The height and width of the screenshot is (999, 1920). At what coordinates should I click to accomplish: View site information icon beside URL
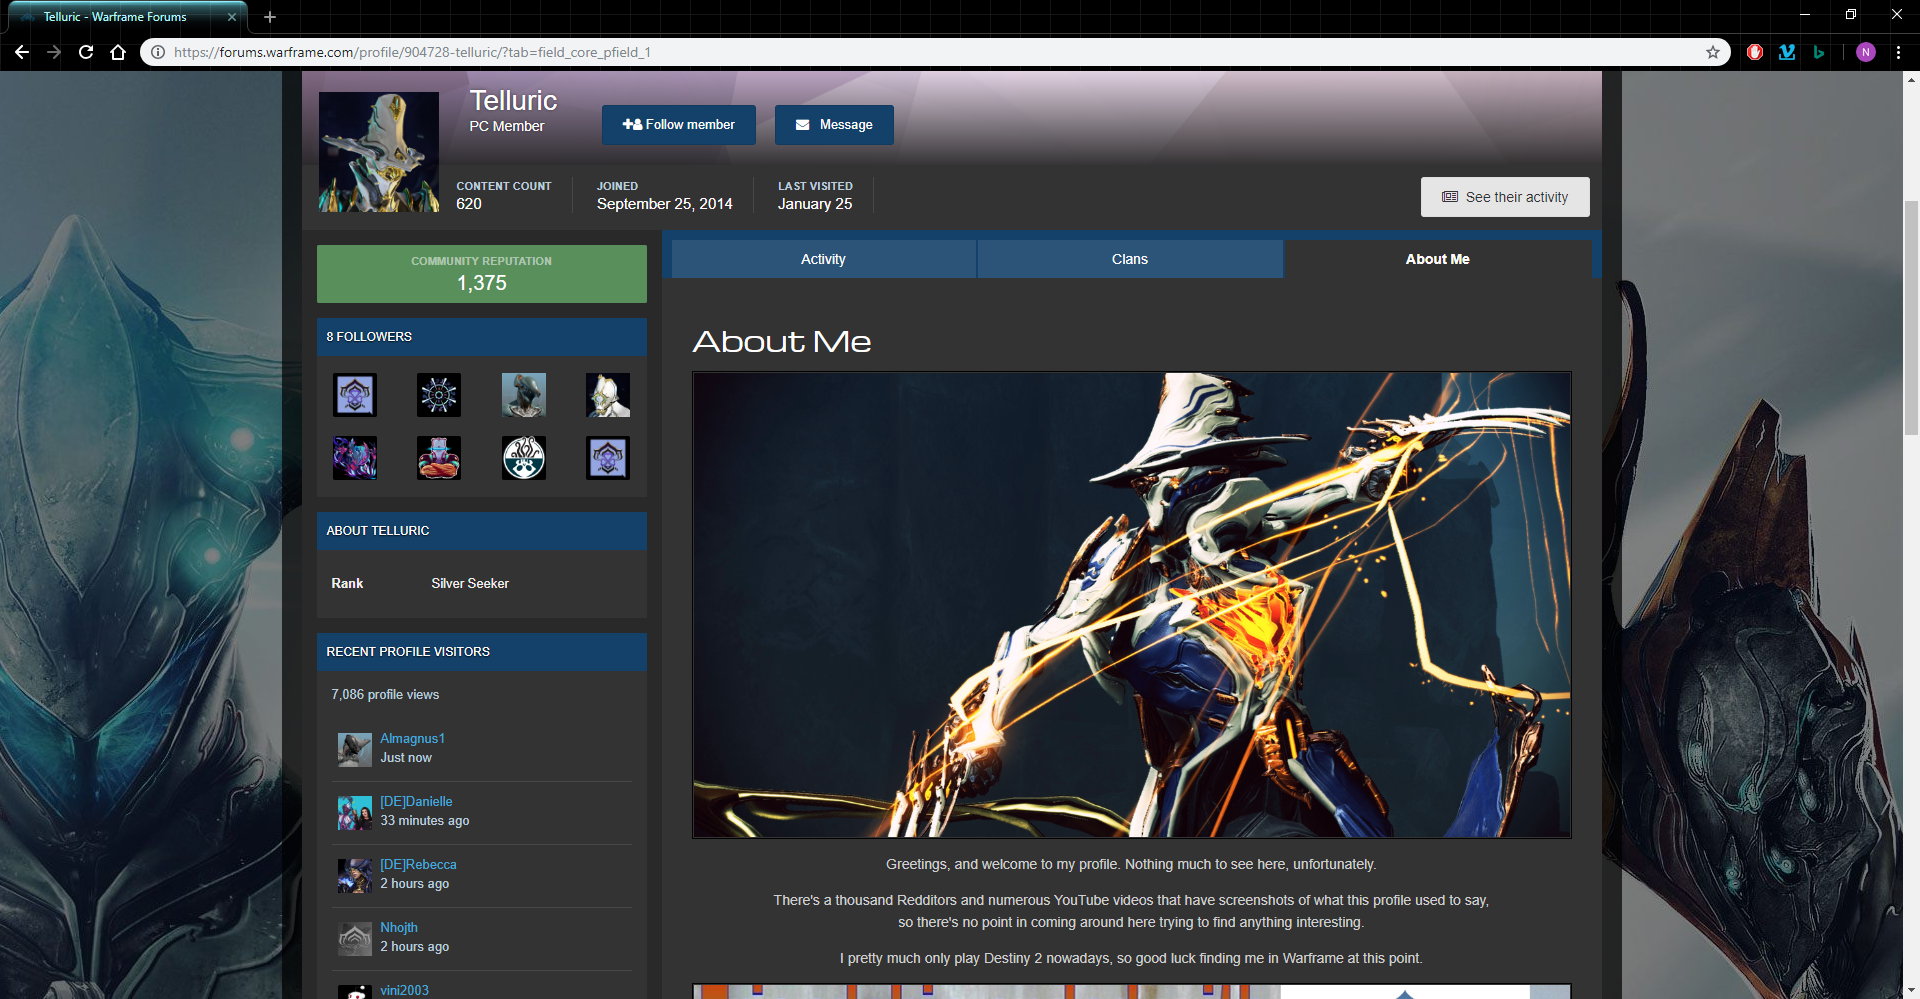[157, 52]
